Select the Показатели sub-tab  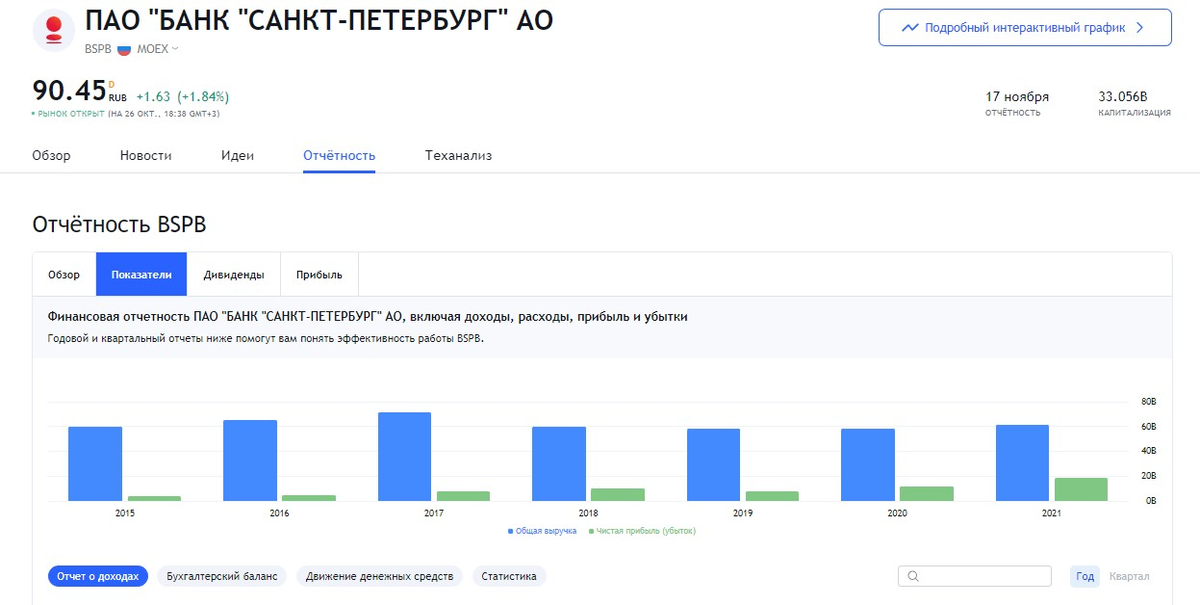pos(141,275)
